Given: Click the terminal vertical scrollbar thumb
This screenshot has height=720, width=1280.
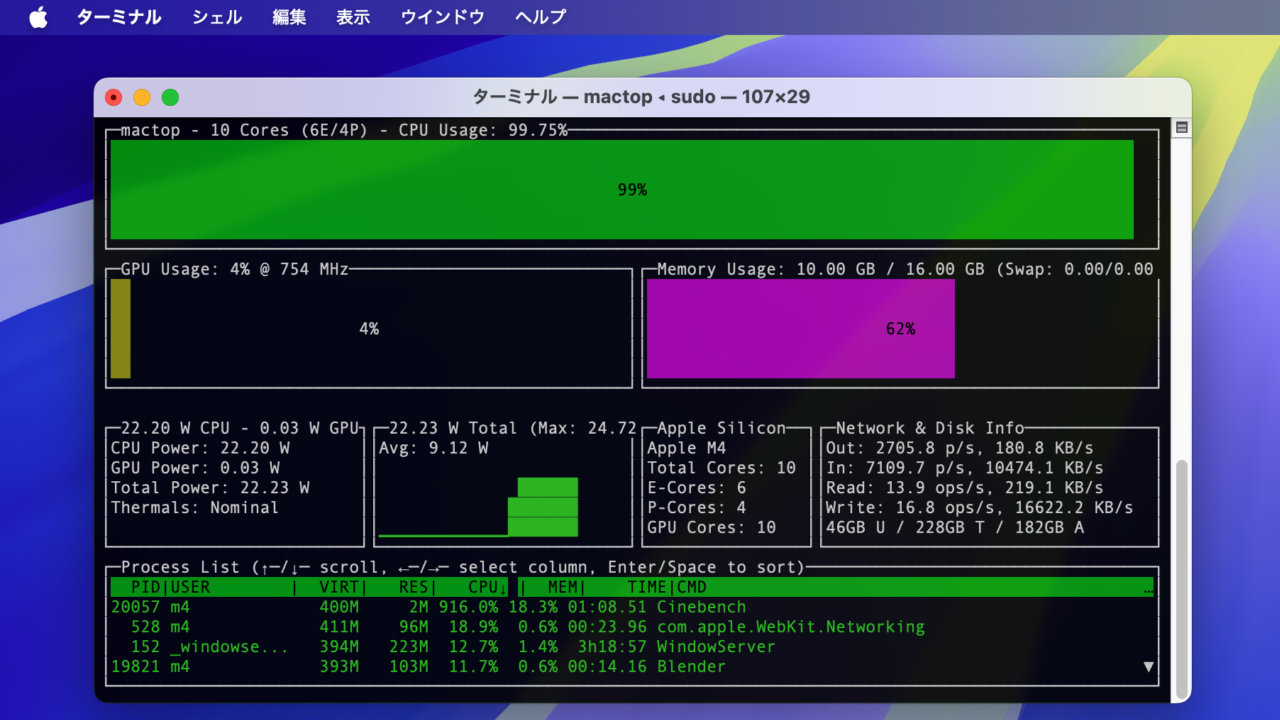Looking at the screenshot, I should pyautogui.click(x=1182, y=580).
